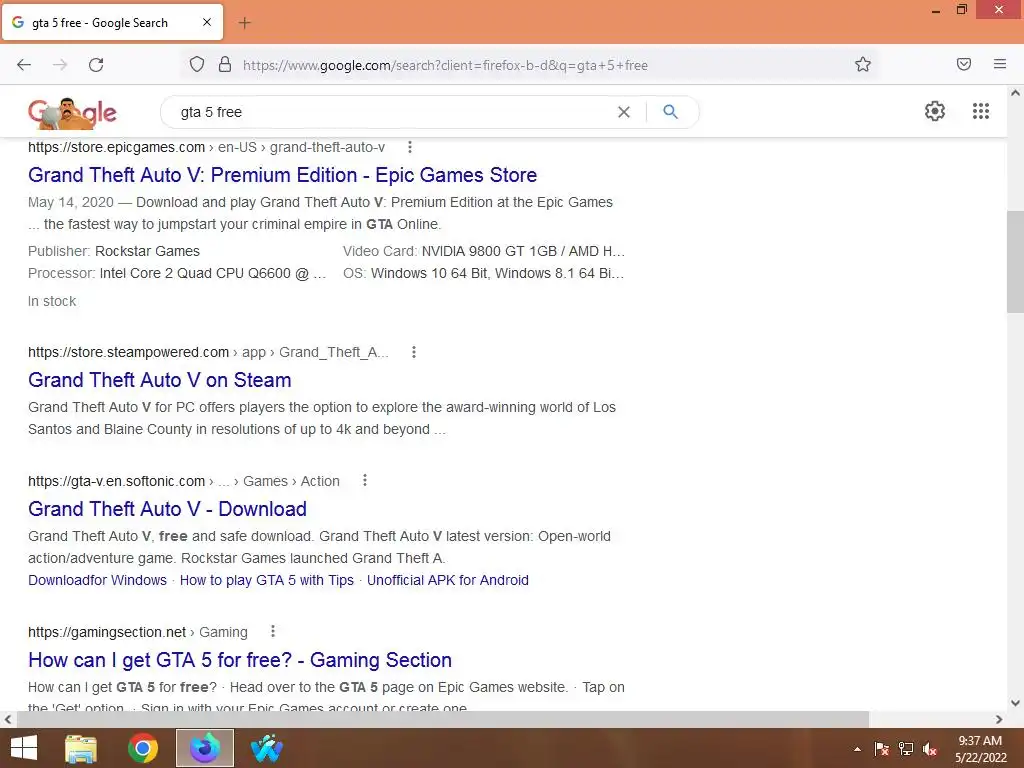The width and height of the screenshot is (1024, 768).
Task: Open How can I get GTA 5 for free
Action: [x=240, y=660]
